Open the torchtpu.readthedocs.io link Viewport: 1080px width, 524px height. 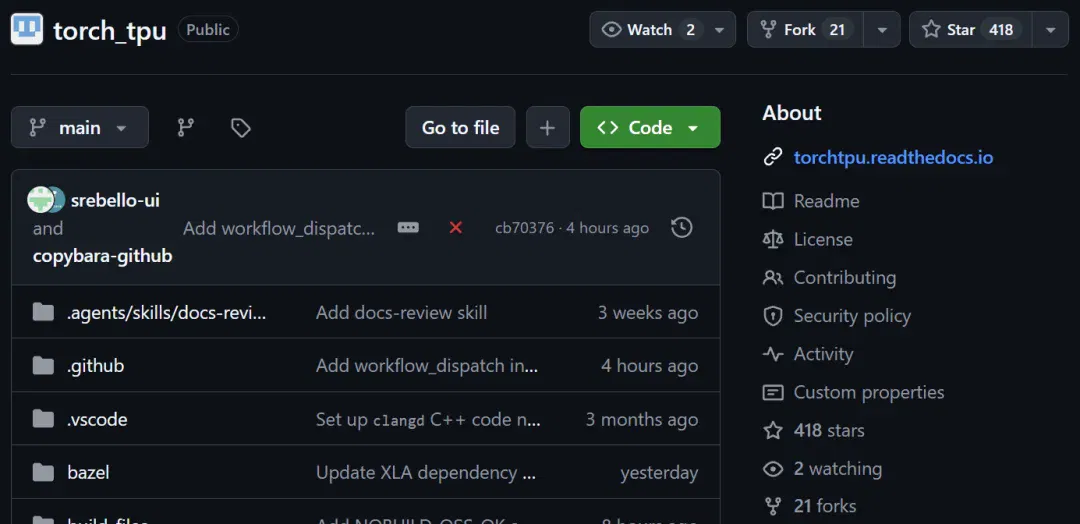pyautogui.click(x=893, y=158)
